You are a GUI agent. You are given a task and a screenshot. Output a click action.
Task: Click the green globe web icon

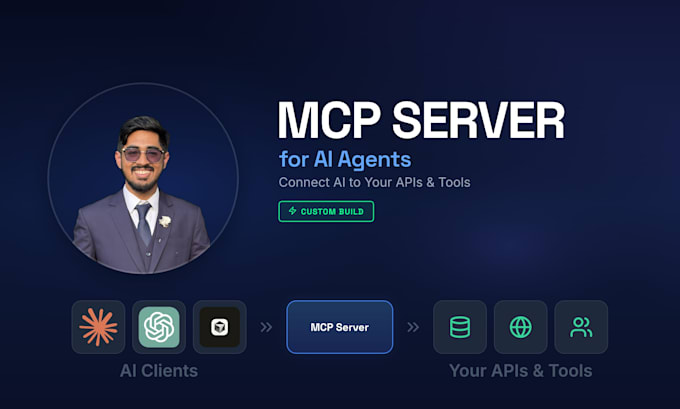point(520,327)
